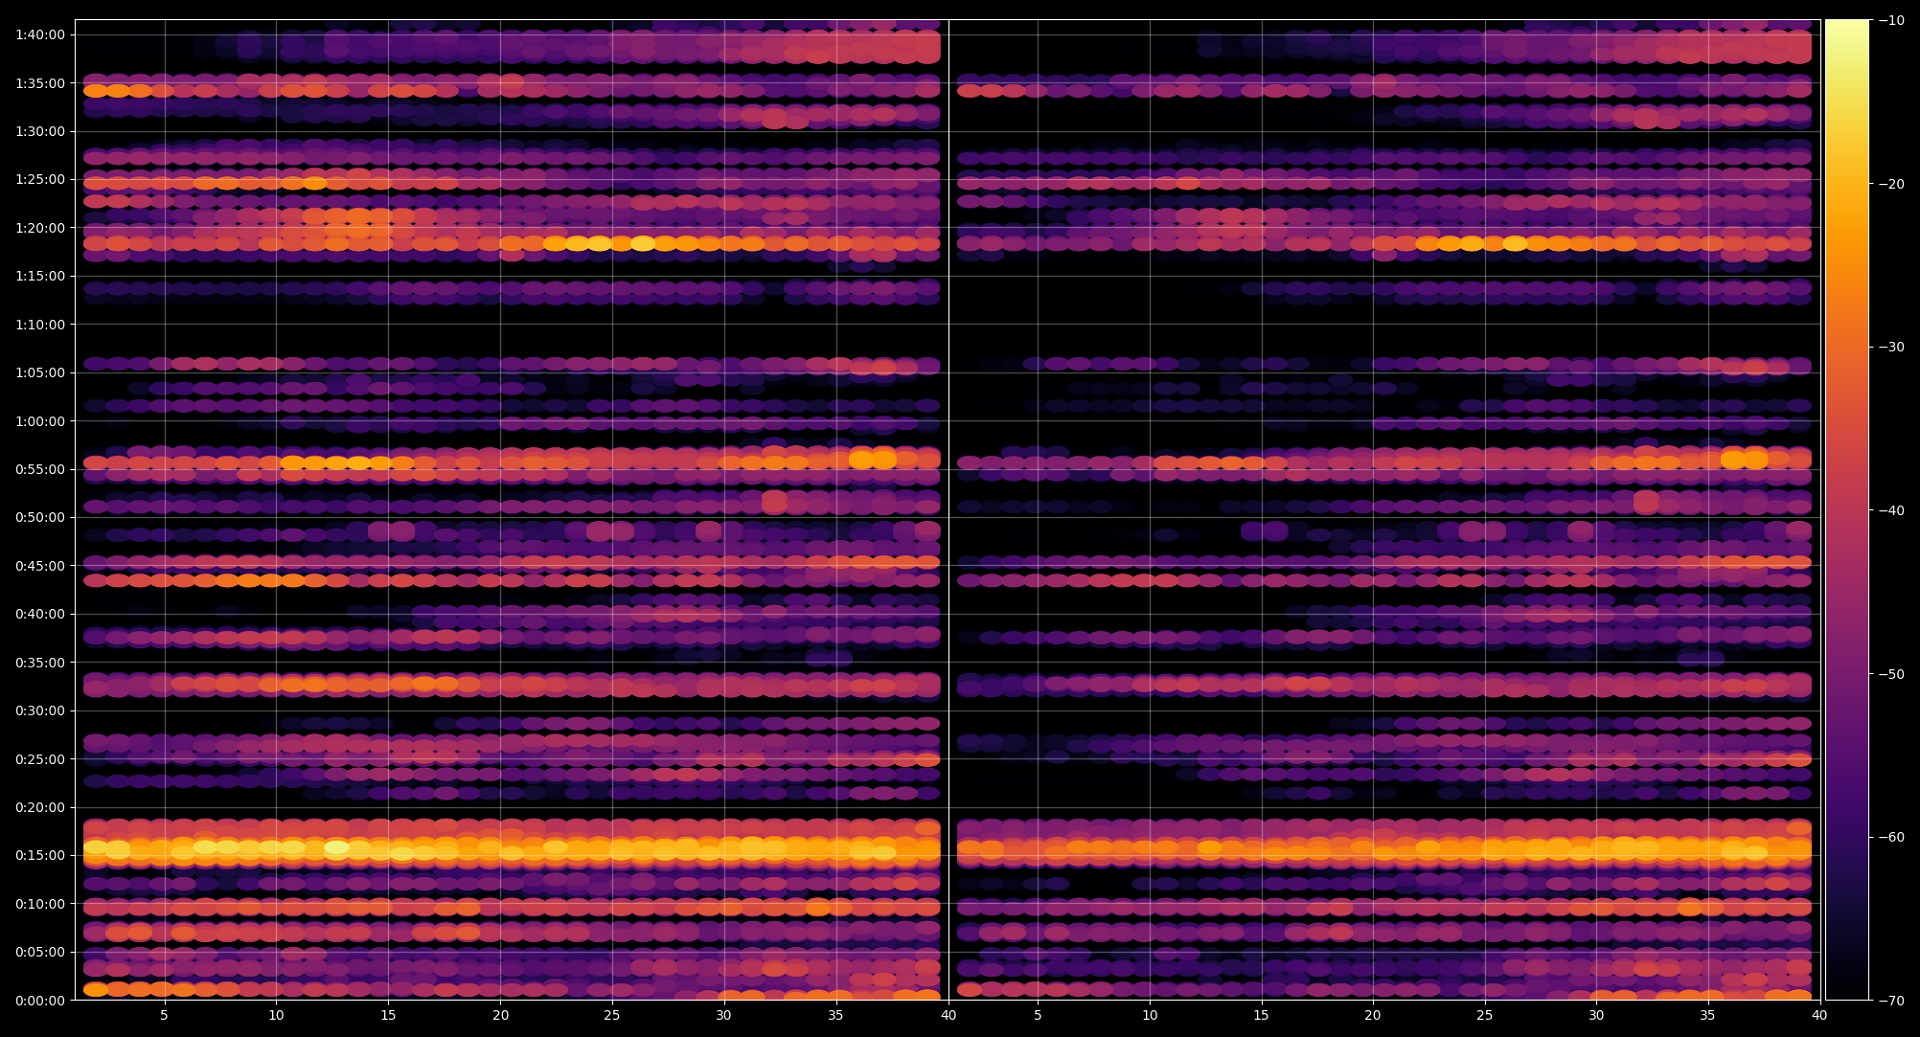Viewport: 1920px width, 1037px height.
Task: Click x-axis label 25 under right heatmap
Action: [x=1485, y=1015]
